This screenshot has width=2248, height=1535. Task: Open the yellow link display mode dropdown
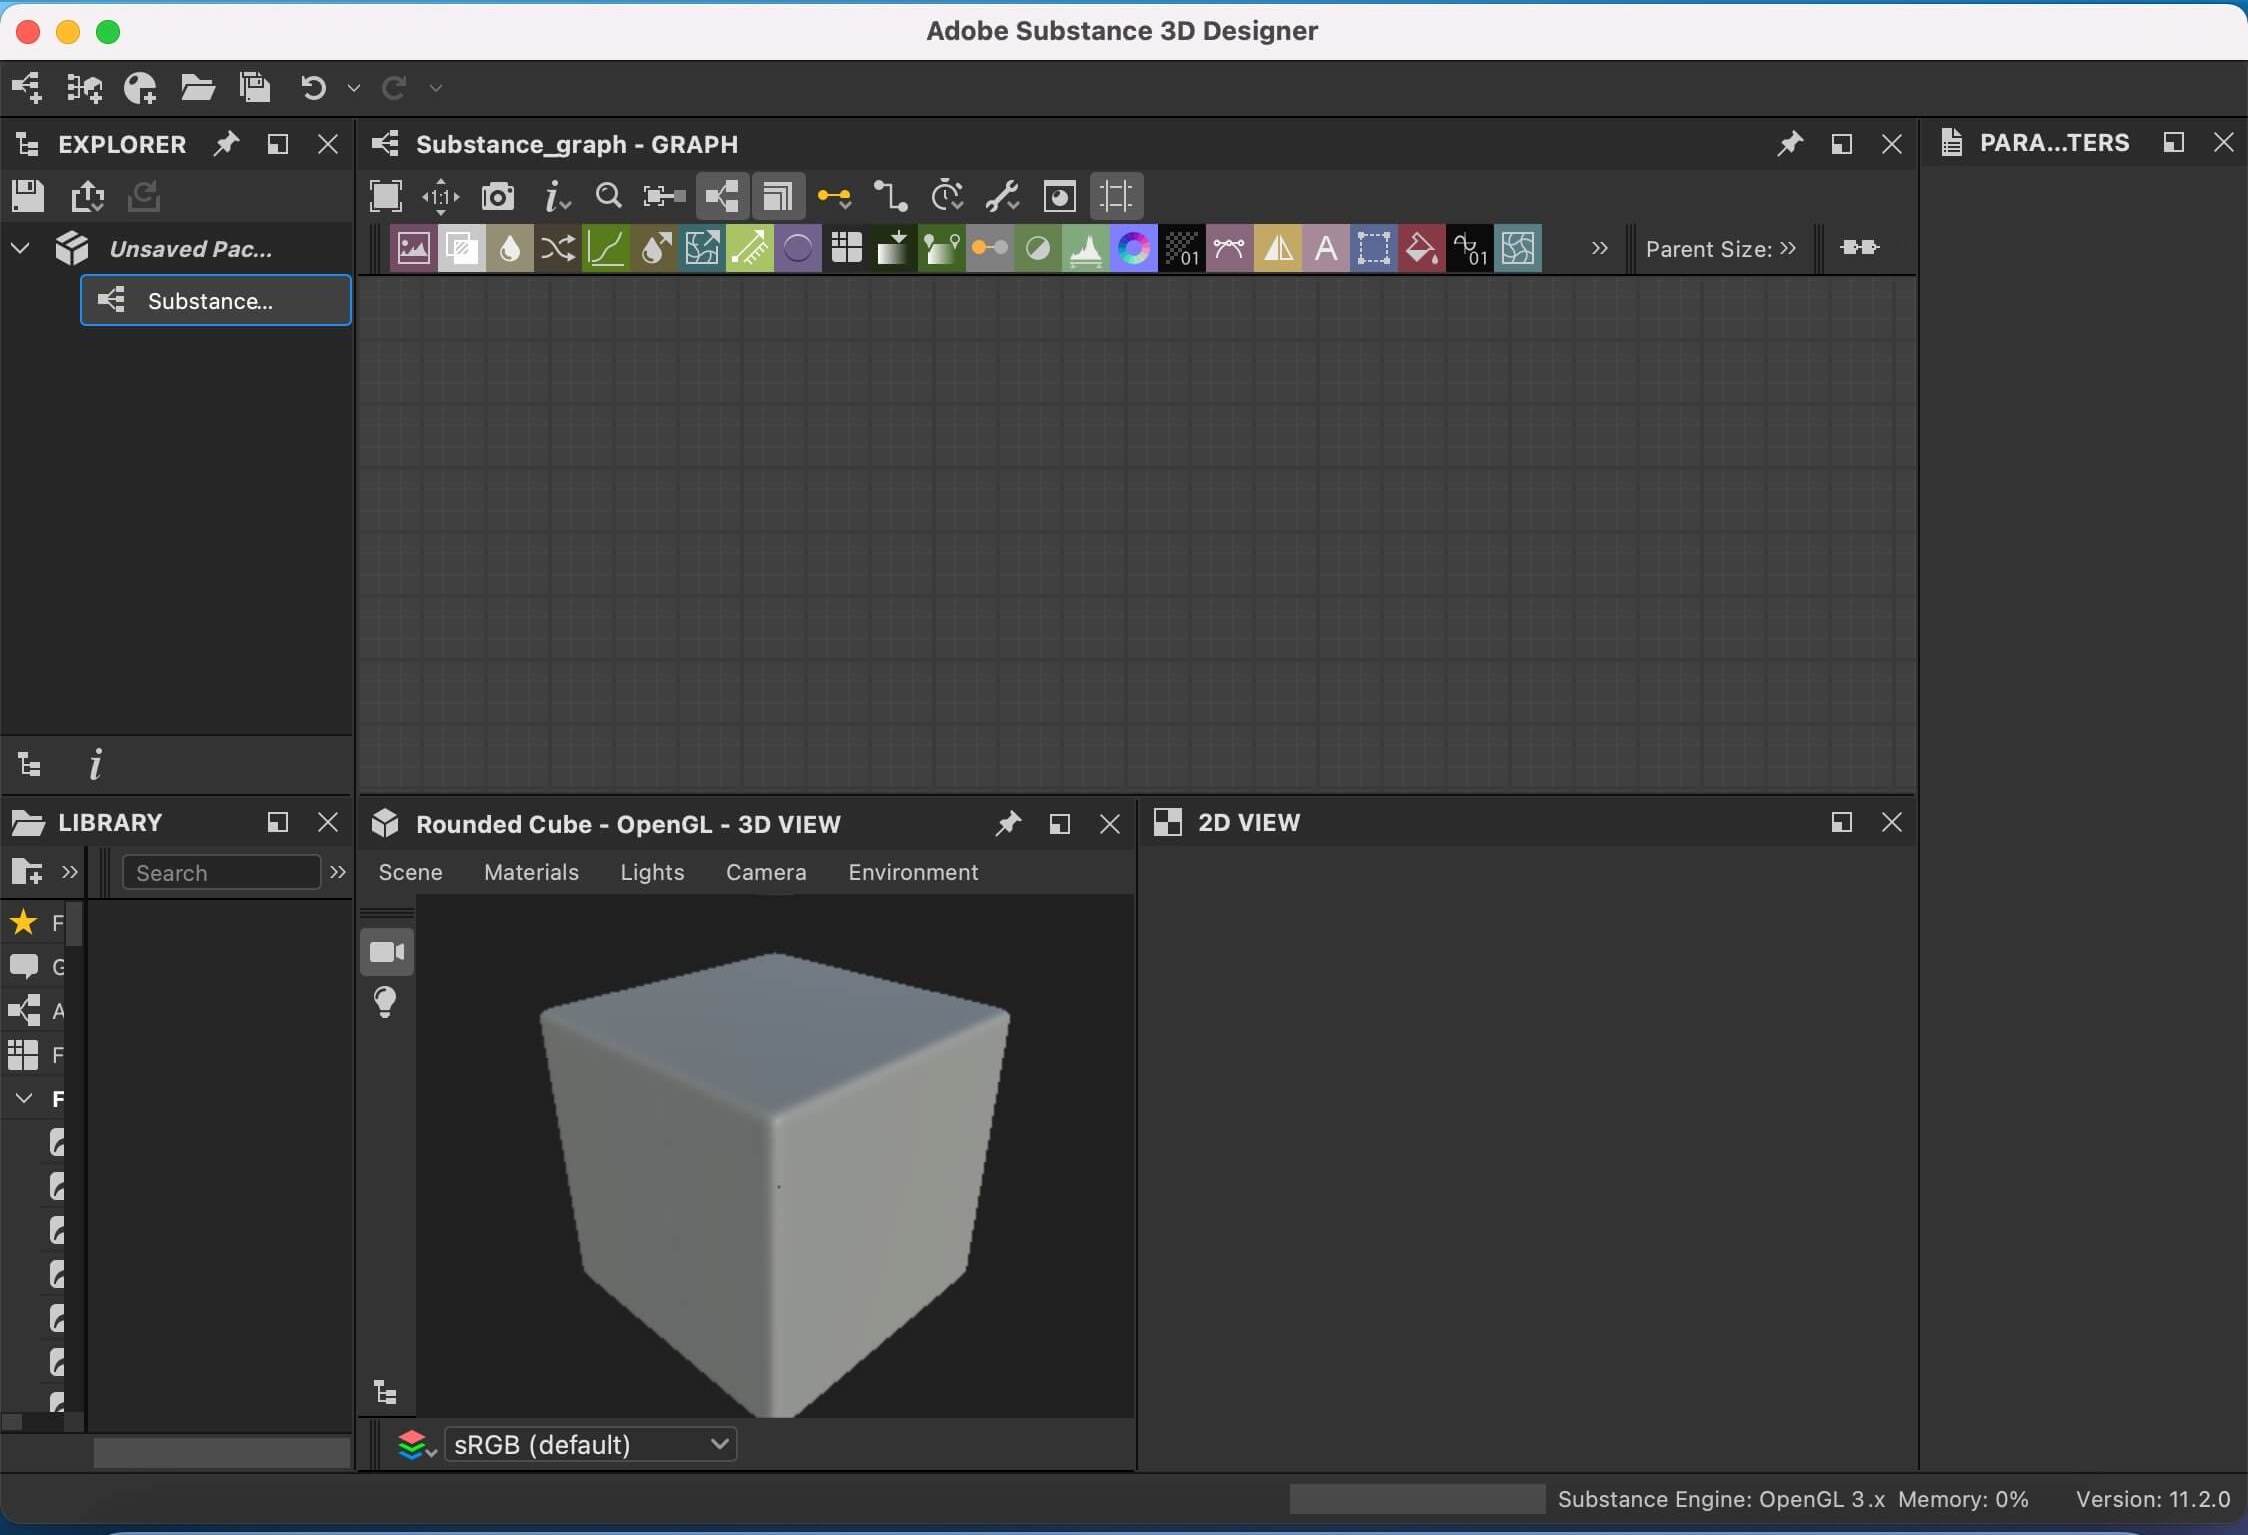click(x=834, y=197)
